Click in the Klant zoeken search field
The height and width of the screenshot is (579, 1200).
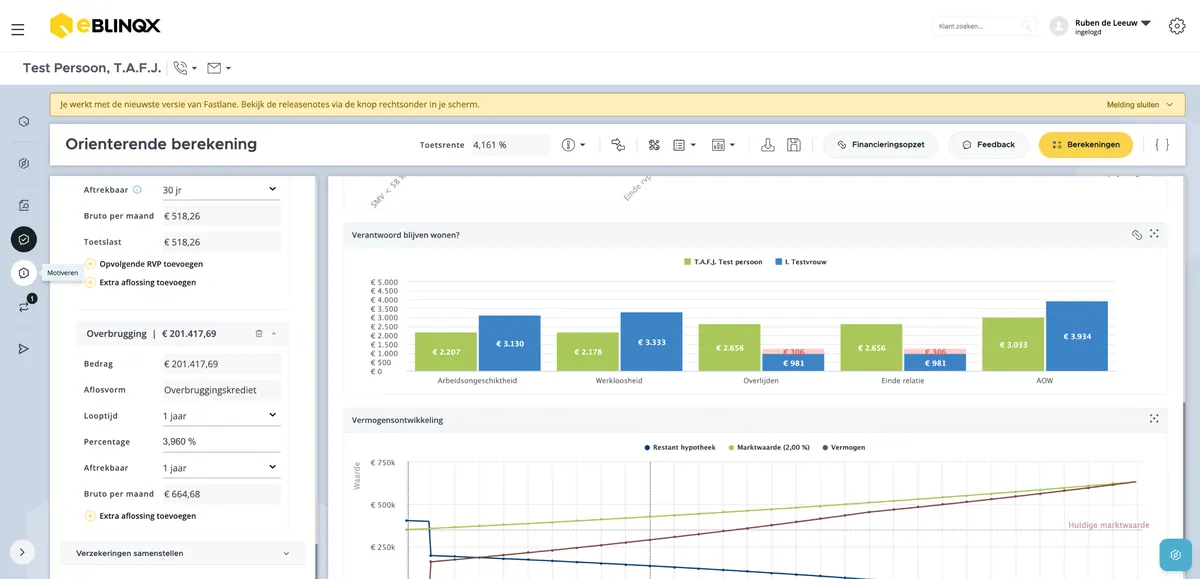click(984, 26)
